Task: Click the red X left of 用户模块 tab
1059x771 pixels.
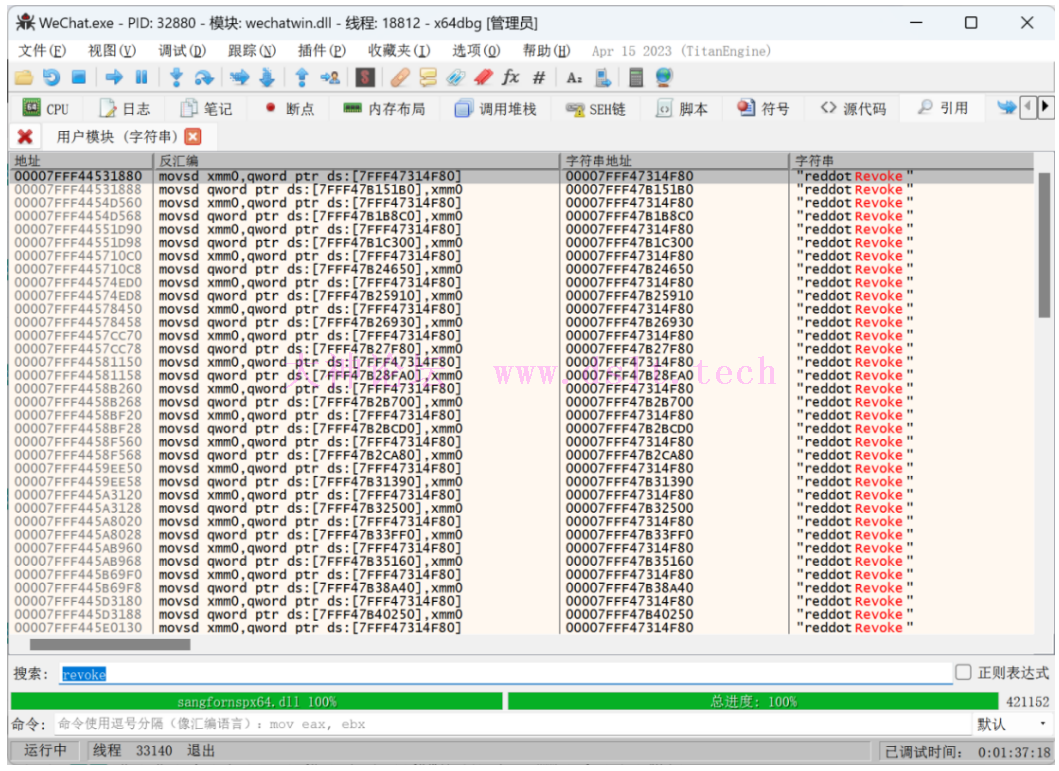Action: [25, 137]
